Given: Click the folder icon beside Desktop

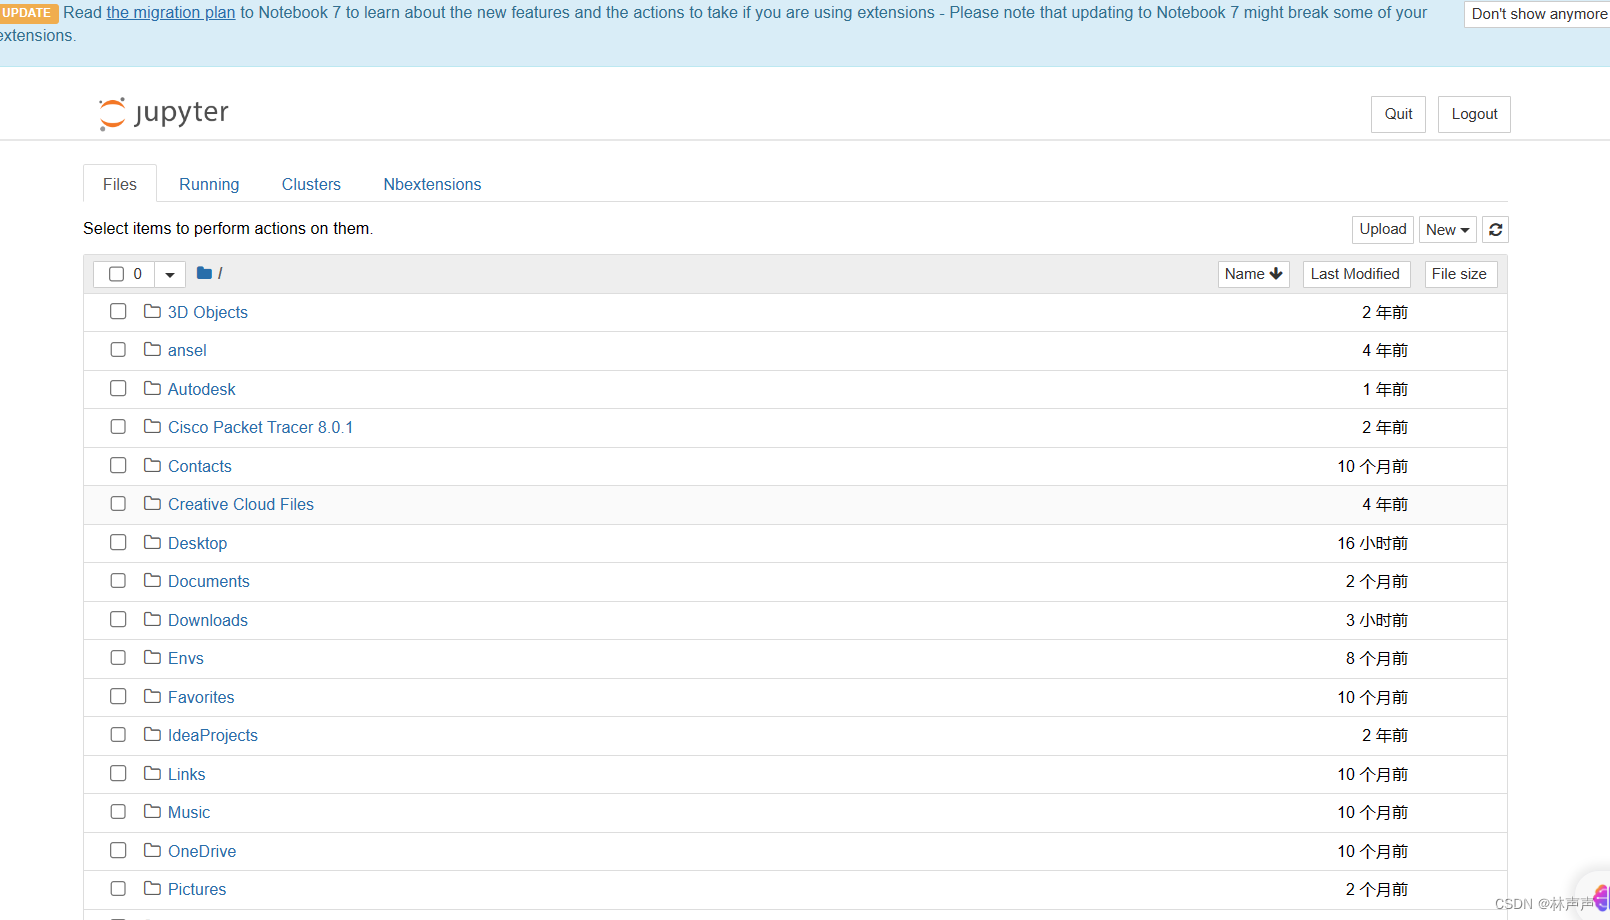Looking at the screenshot, I should click(152, 542).
